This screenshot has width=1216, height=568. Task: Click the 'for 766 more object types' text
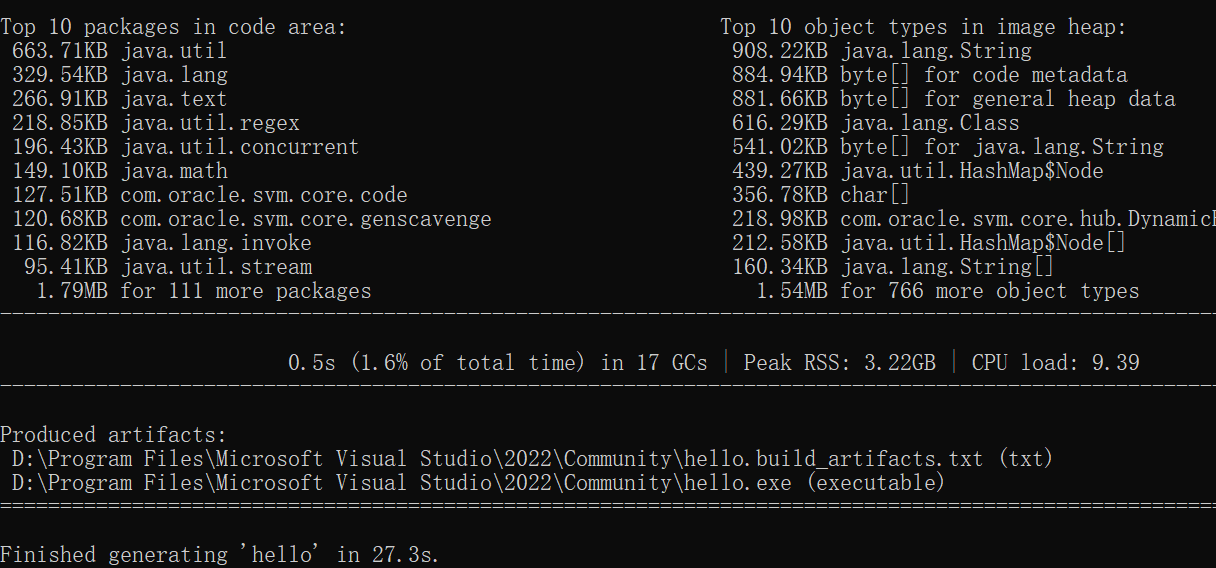(x=989, y=291)
